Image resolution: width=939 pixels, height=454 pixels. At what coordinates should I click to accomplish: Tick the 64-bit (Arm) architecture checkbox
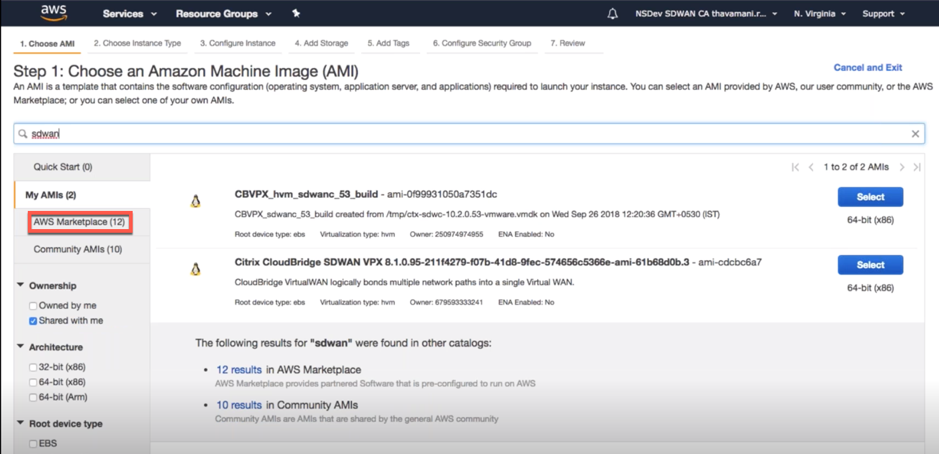[x=33, y=397]
